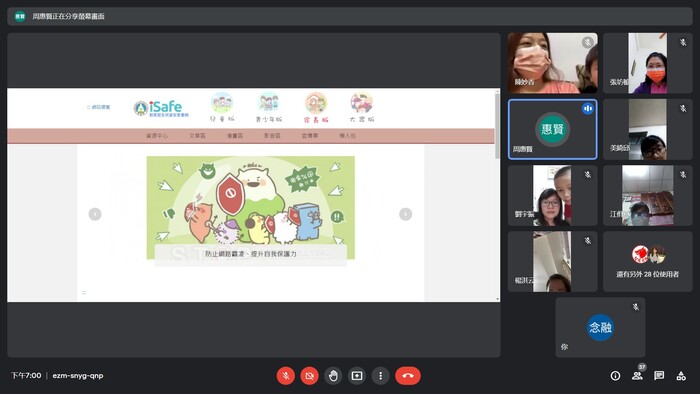
Task: Open the 宣傳單 menu item
Action: tap(310, 136)
